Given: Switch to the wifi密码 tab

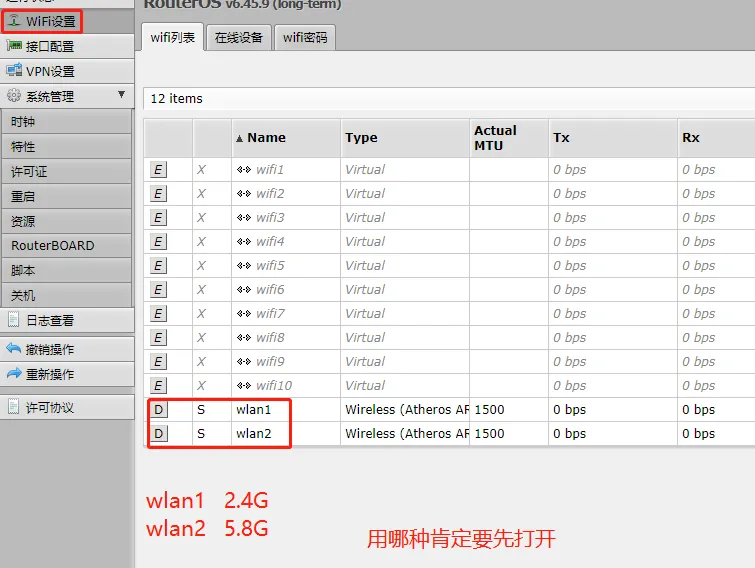Looking at the screenshot, I should 305,38.
